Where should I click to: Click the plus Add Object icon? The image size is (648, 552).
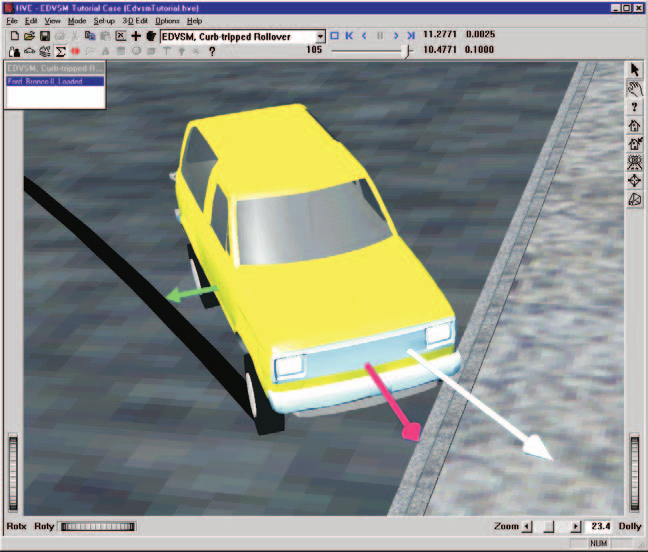coord(136,36)
